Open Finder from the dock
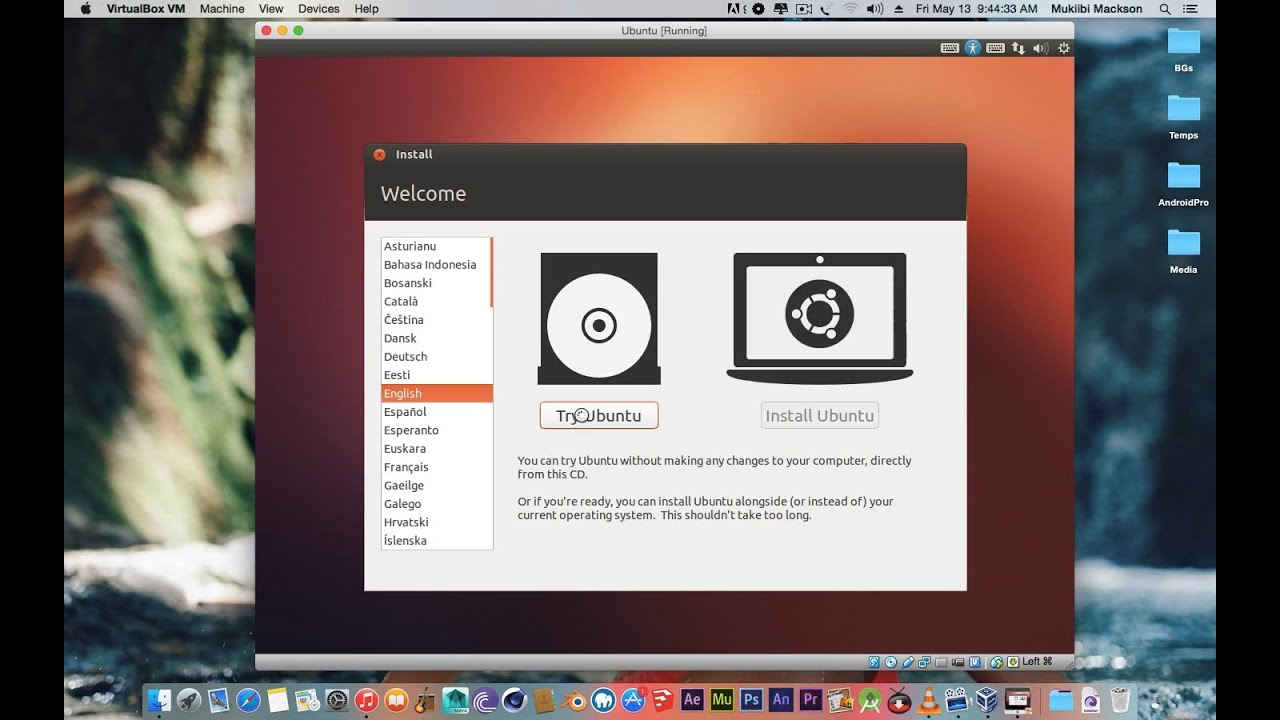 point(157,699)
